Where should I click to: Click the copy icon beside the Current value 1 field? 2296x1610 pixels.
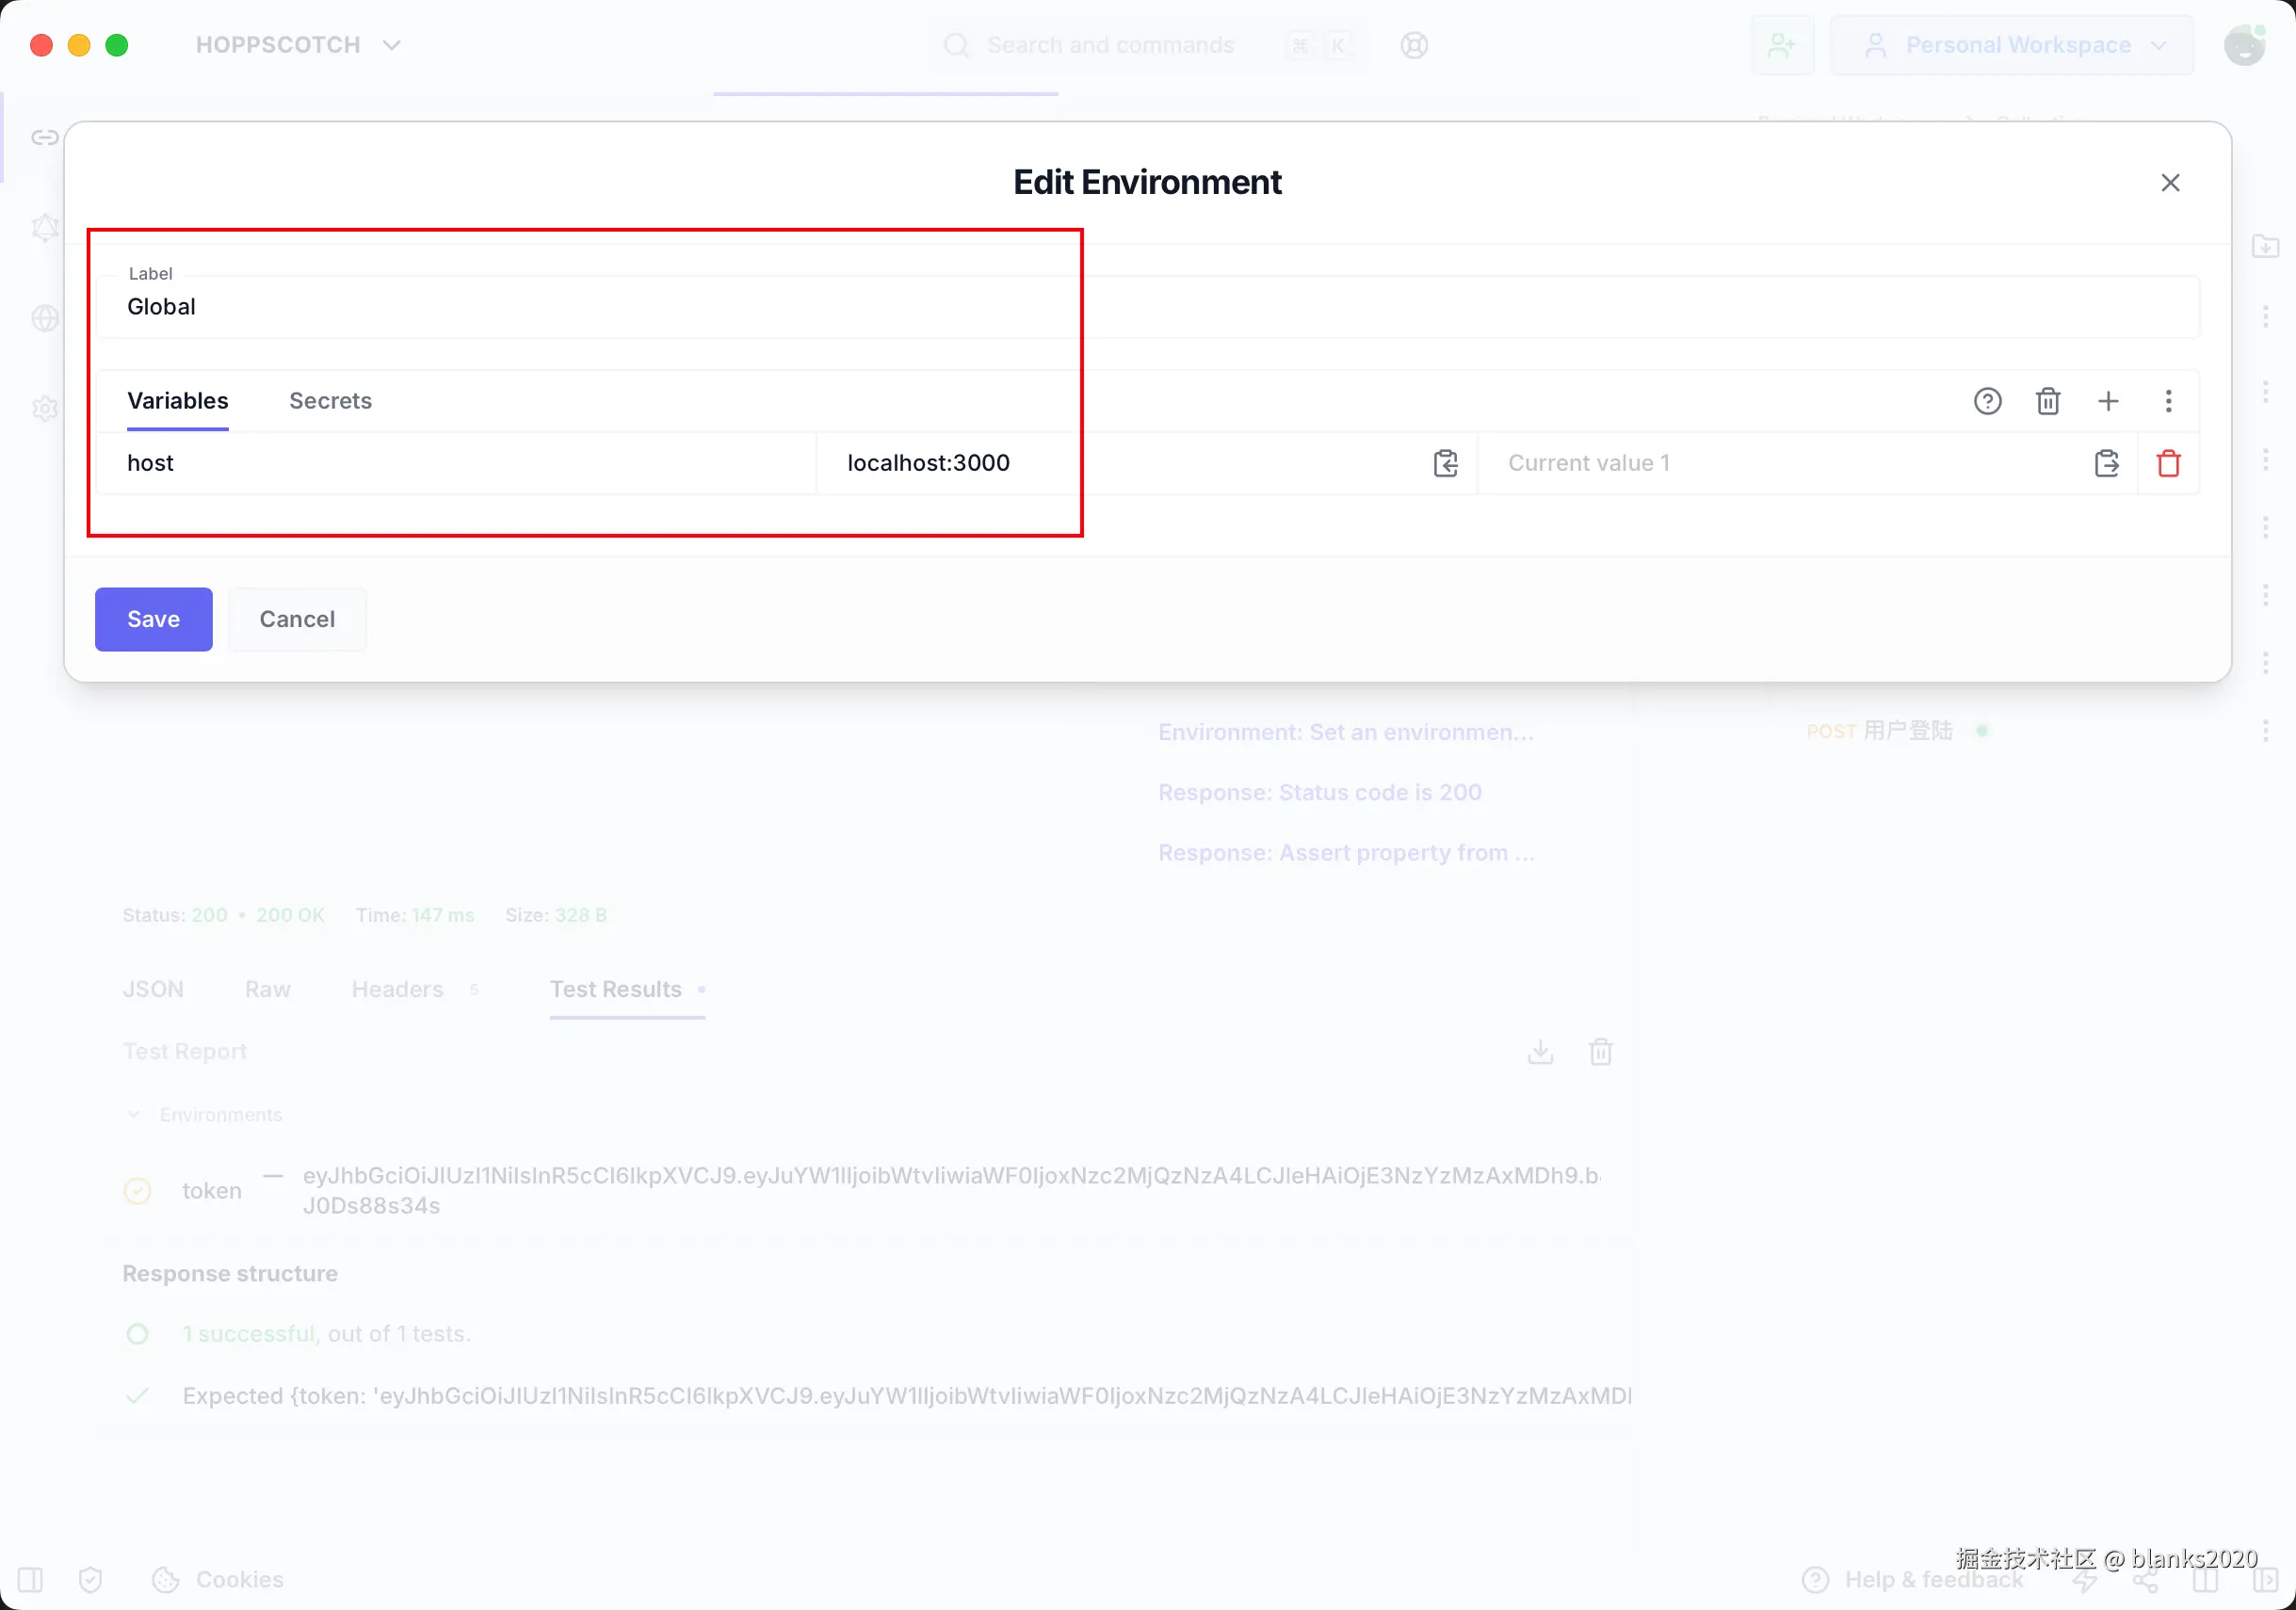[x=2106, y=463]
